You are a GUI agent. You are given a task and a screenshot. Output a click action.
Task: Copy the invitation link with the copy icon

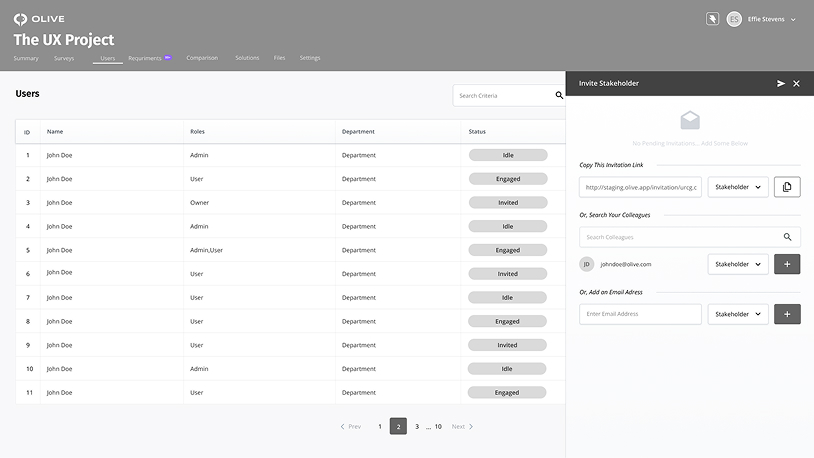(x=787, y=187)
